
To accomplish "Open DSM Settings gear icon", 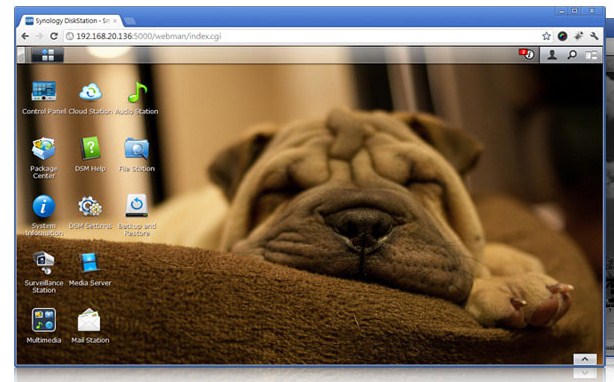I will point(90,206).
